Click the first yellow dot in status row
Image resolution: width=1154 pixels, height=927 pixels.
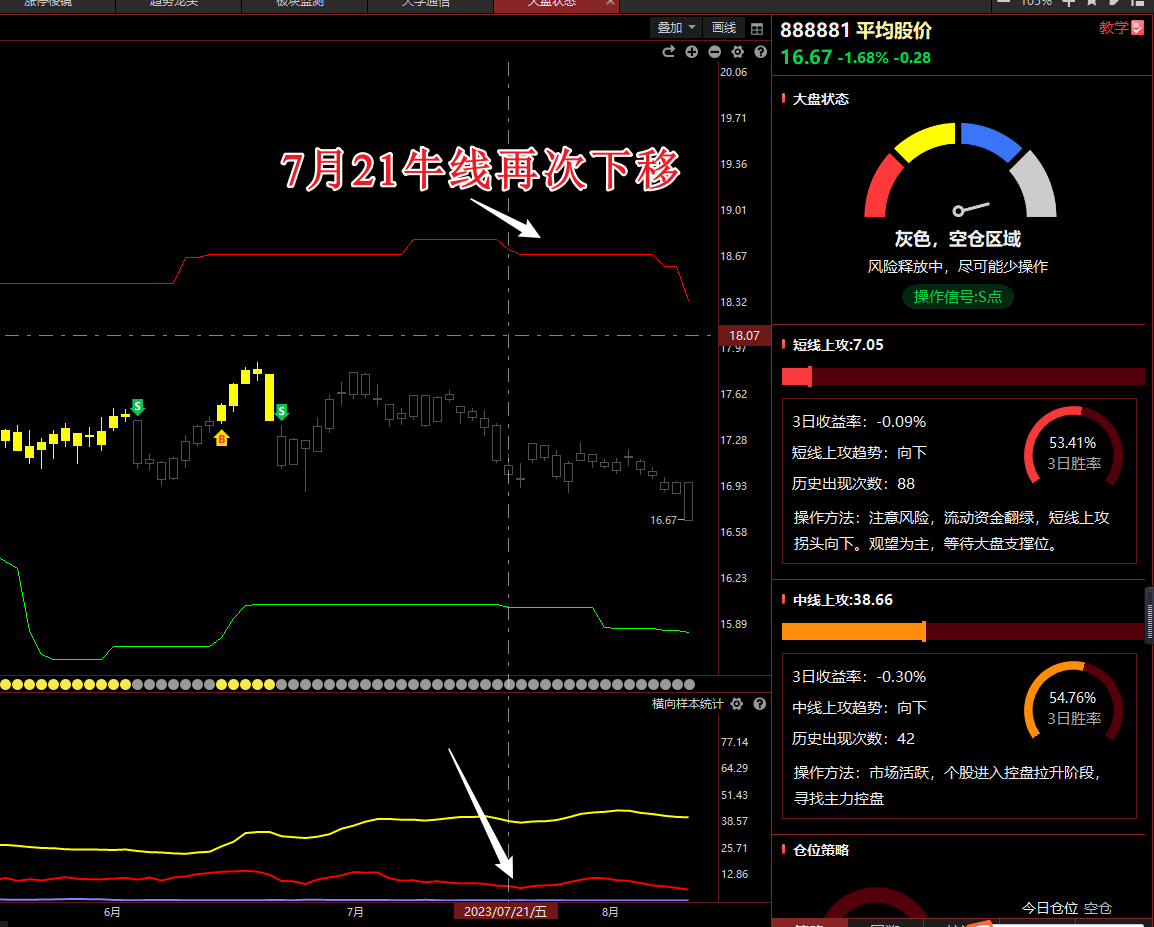click(5, 684)
